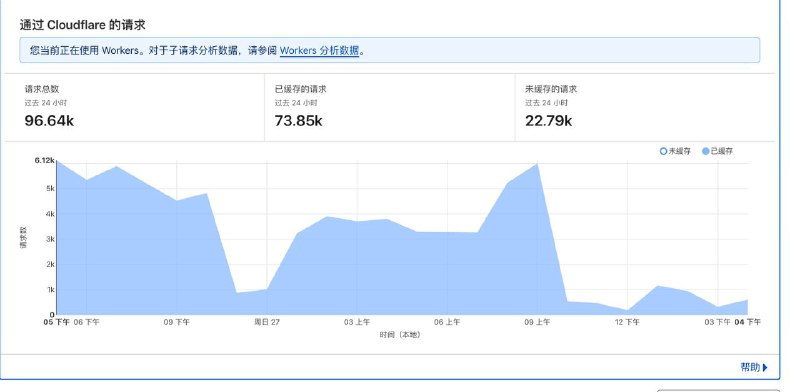Image resolution: width=800 pixels, height=392 pixels.
Task: Click the 通过 Cloudflare 的请求 title
Action: pos(83,24)
